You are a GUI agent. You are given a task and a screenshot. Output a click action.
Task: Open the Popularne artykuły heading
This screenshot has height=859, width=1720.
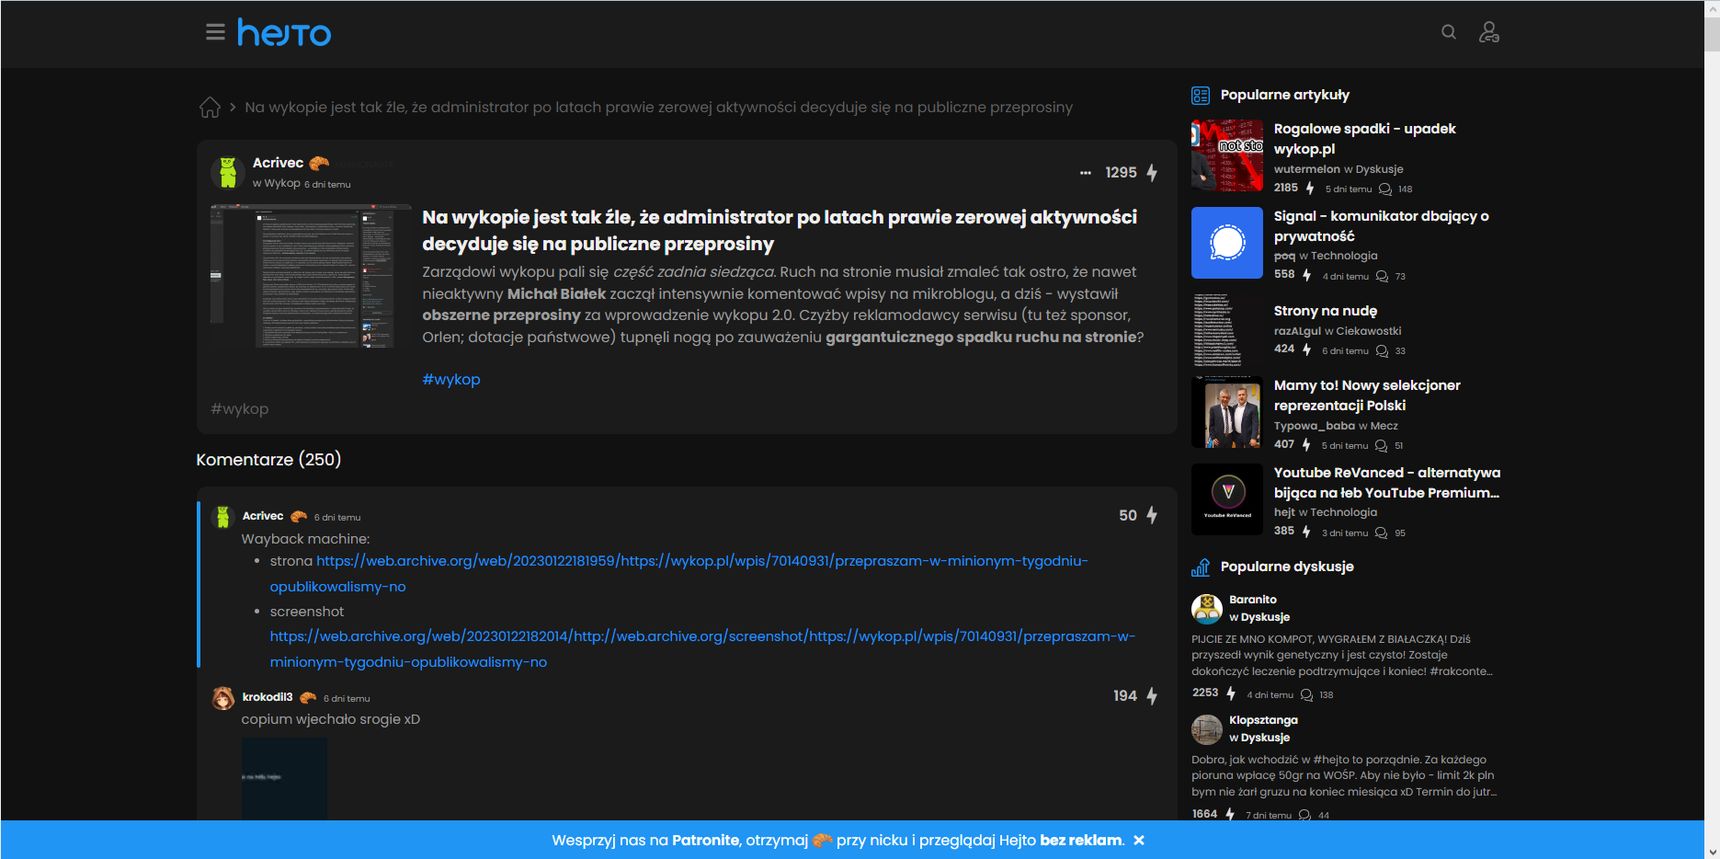[x=1285, y=95]
